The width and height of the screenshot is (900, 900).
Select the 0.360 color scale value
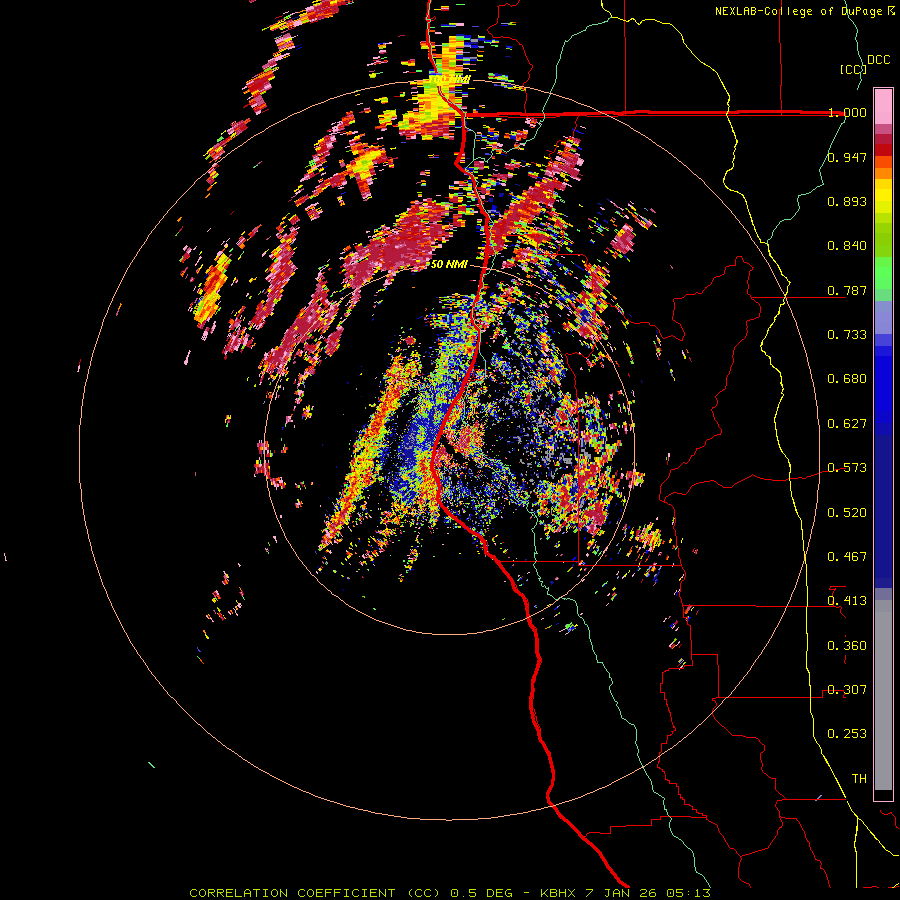tap(847, 646)
